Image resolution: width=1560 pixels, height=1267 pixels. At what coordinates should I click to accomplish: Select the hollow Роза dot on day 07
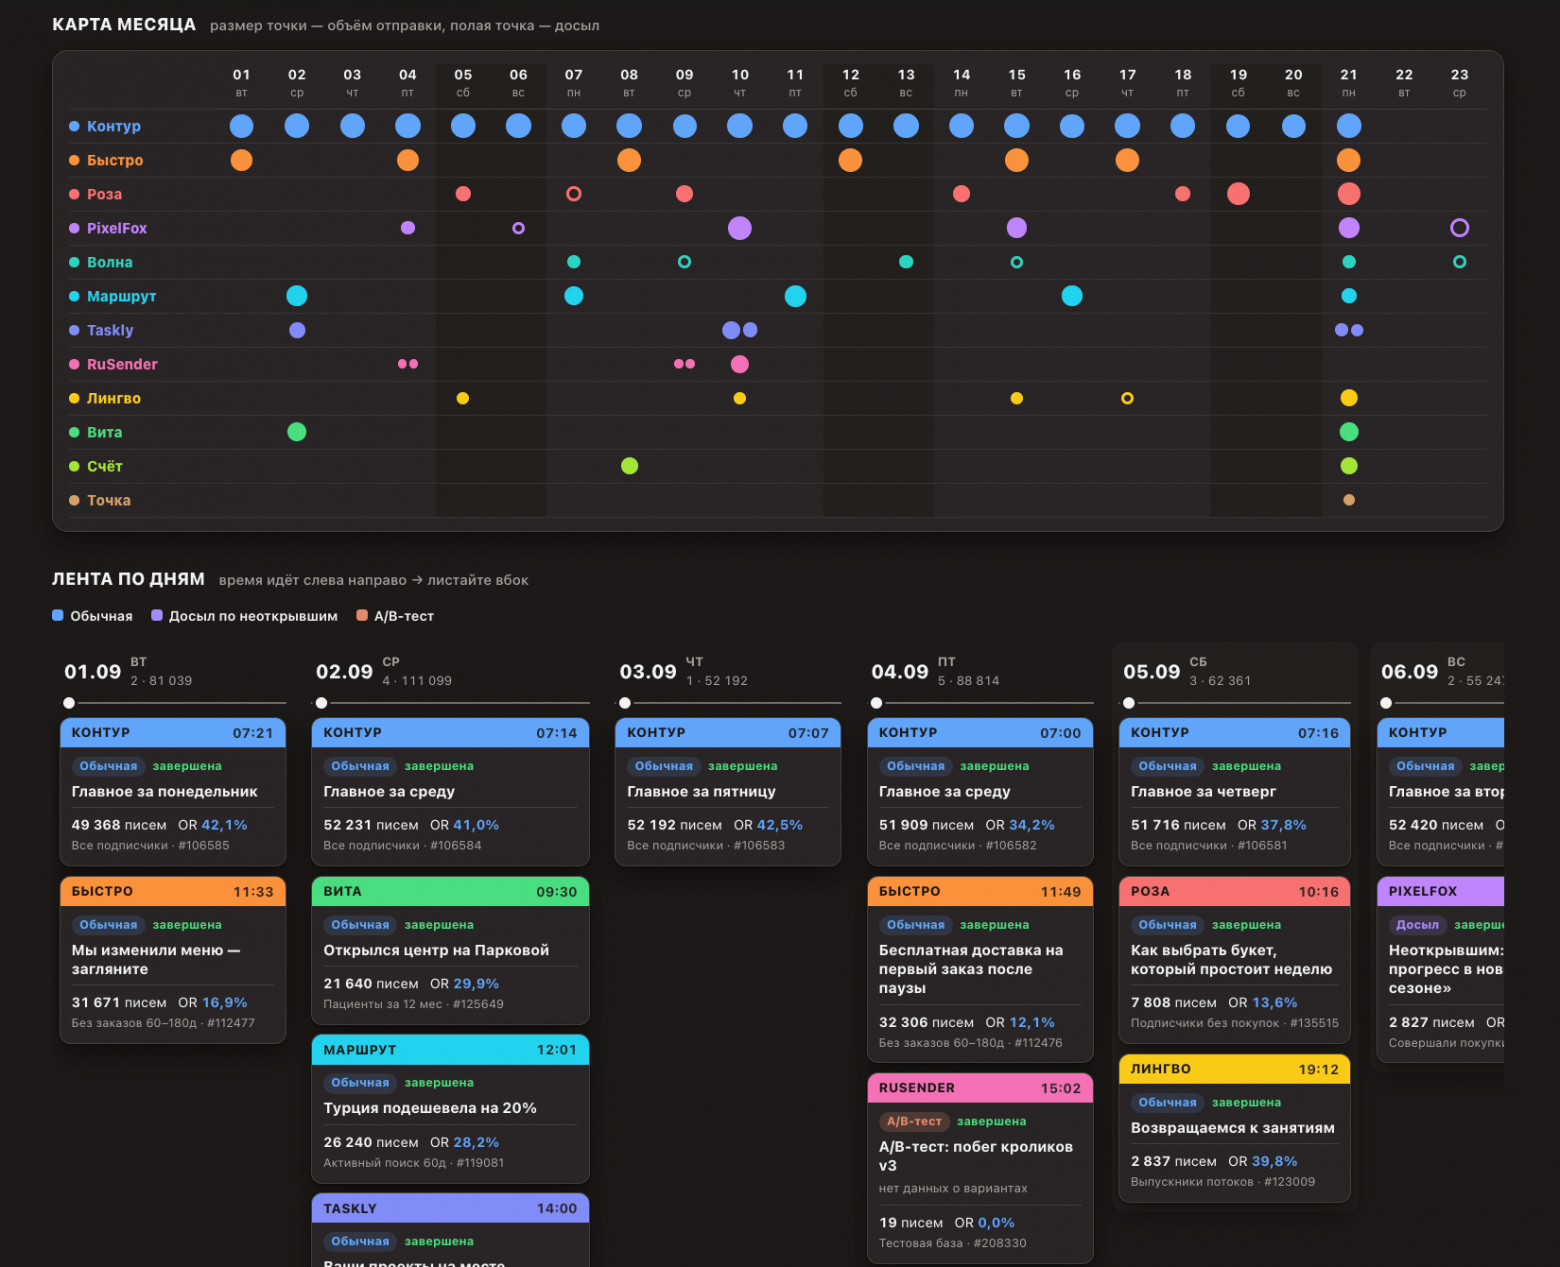pyautogui.click(x=574, y=194)
